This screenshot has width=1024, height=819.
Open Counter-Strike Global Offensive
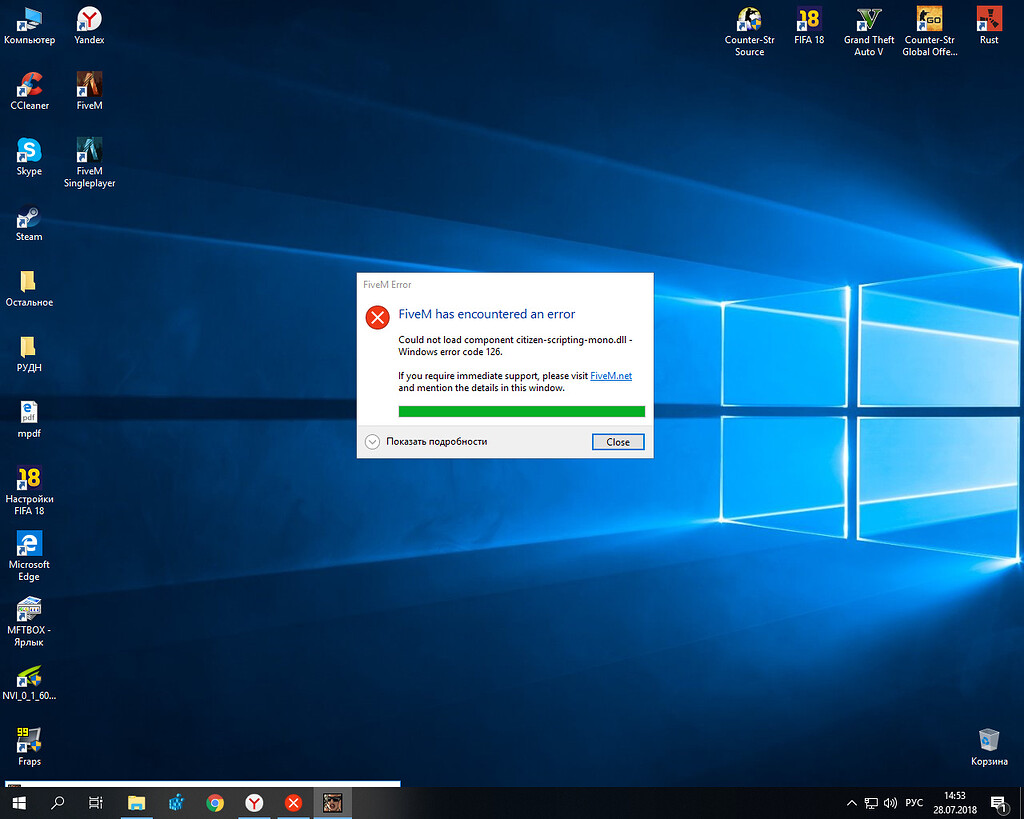[x=929, y=20]
